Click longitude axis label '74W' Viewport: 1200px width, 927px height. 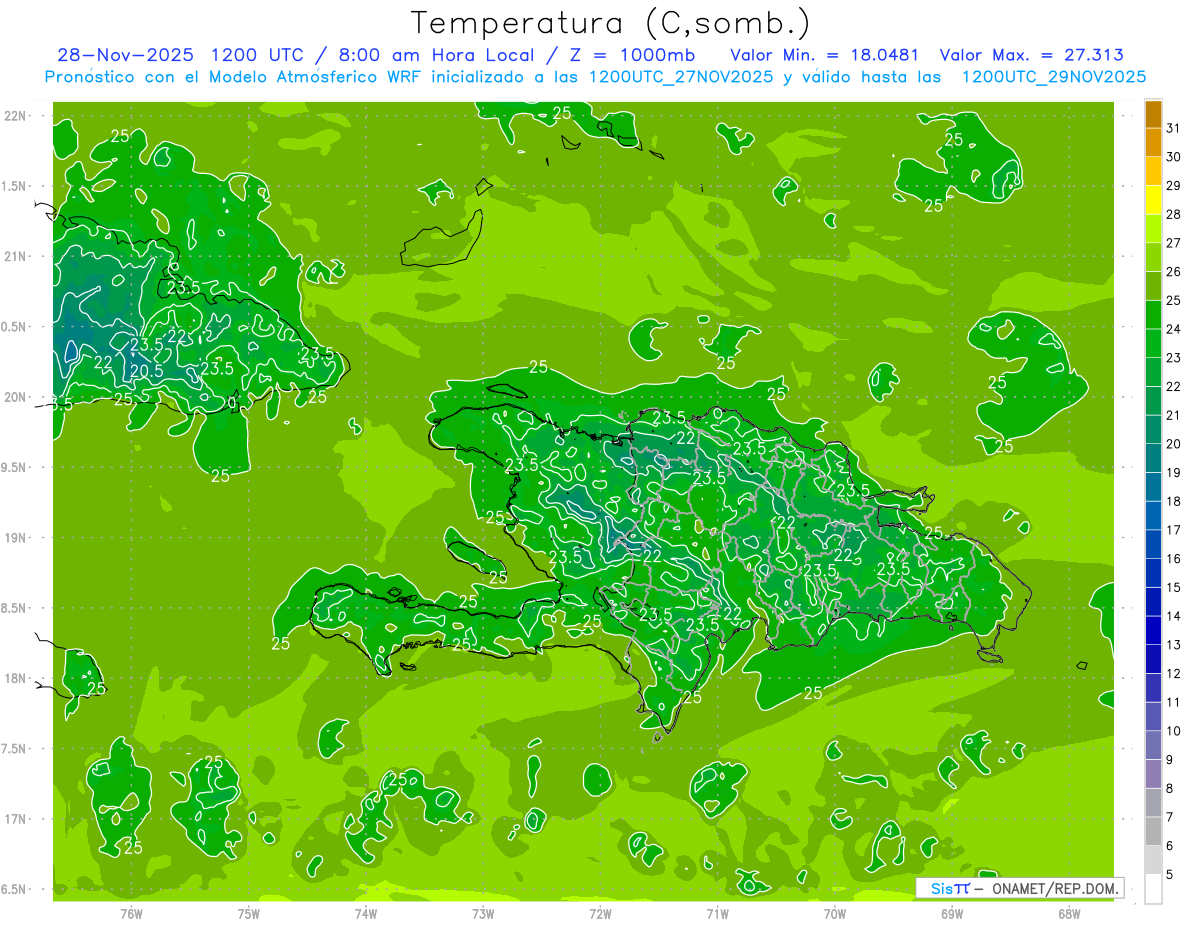point(366,913)
